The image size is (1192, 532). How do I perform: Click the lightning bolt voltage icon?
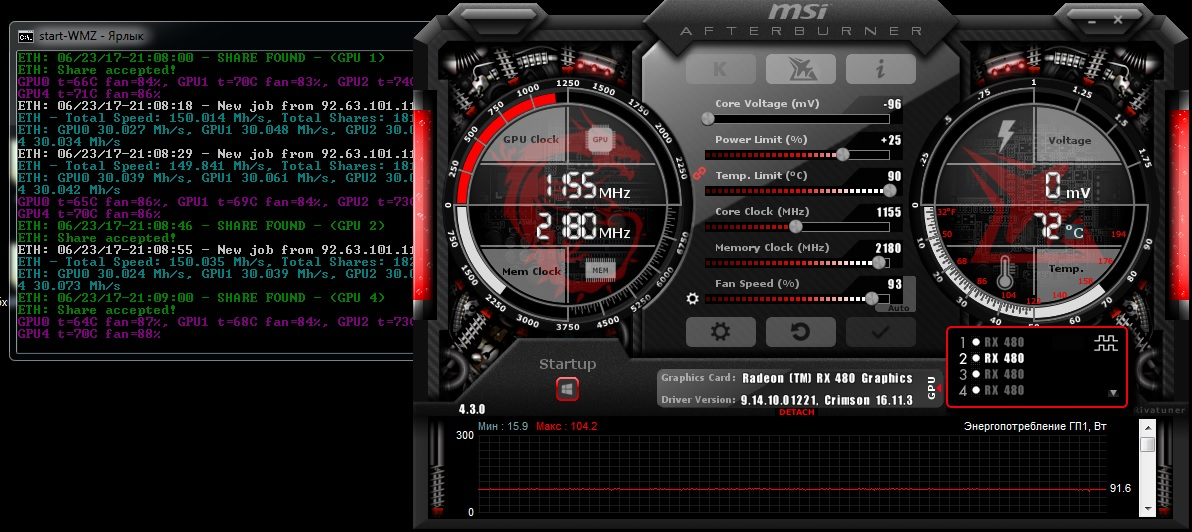click(x=1005, y=135)
